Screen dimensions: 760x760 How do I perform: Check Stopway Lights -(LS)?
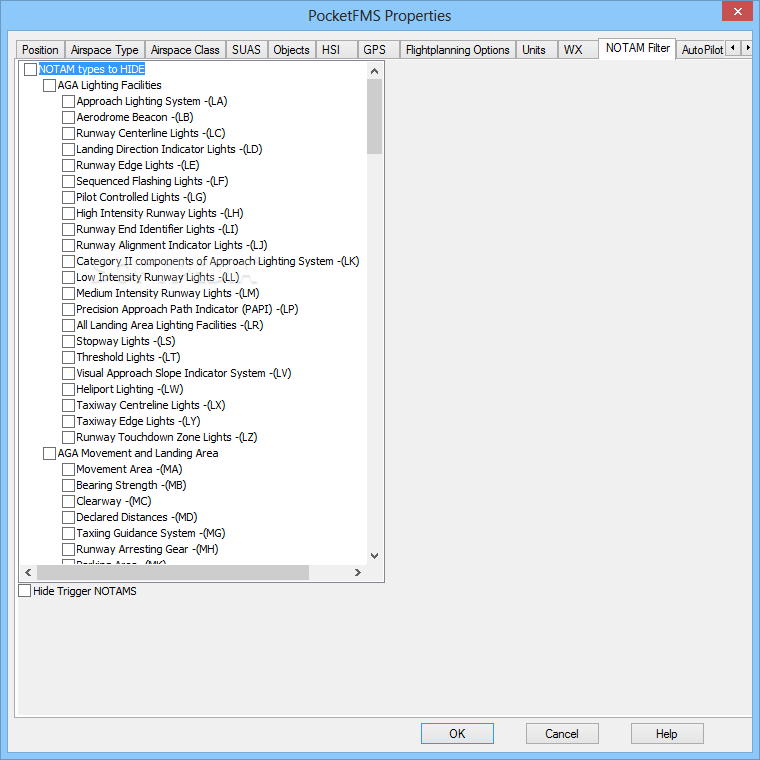tap(68, 341)
